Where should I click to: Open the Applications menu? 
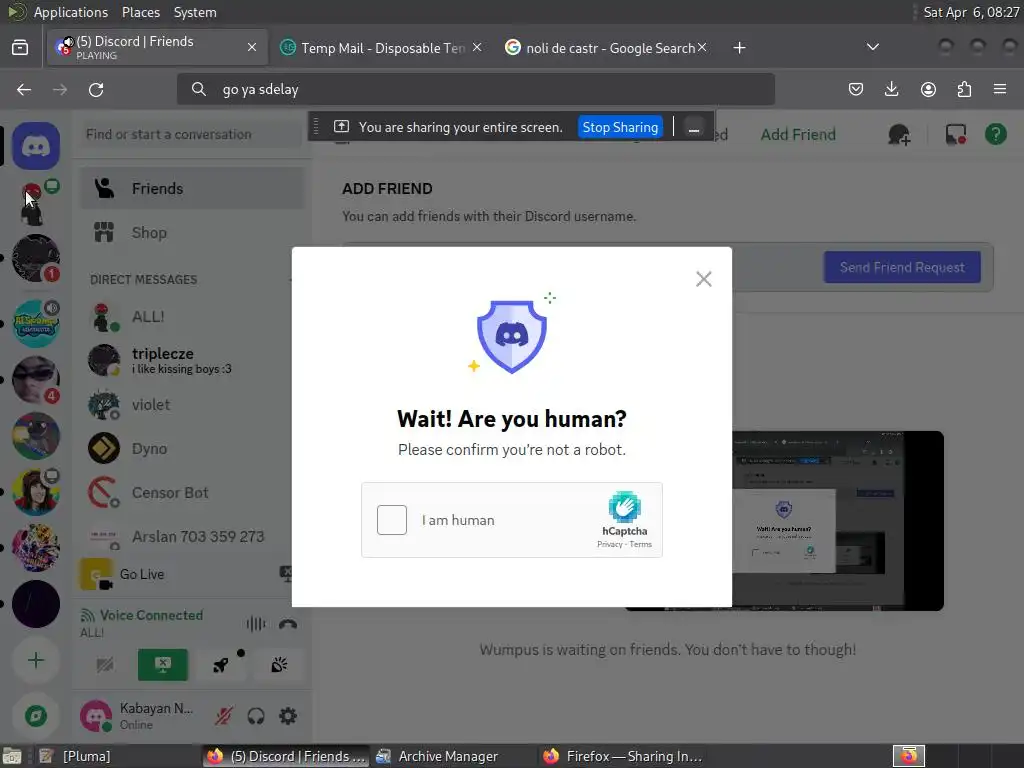tap(71, 12)
